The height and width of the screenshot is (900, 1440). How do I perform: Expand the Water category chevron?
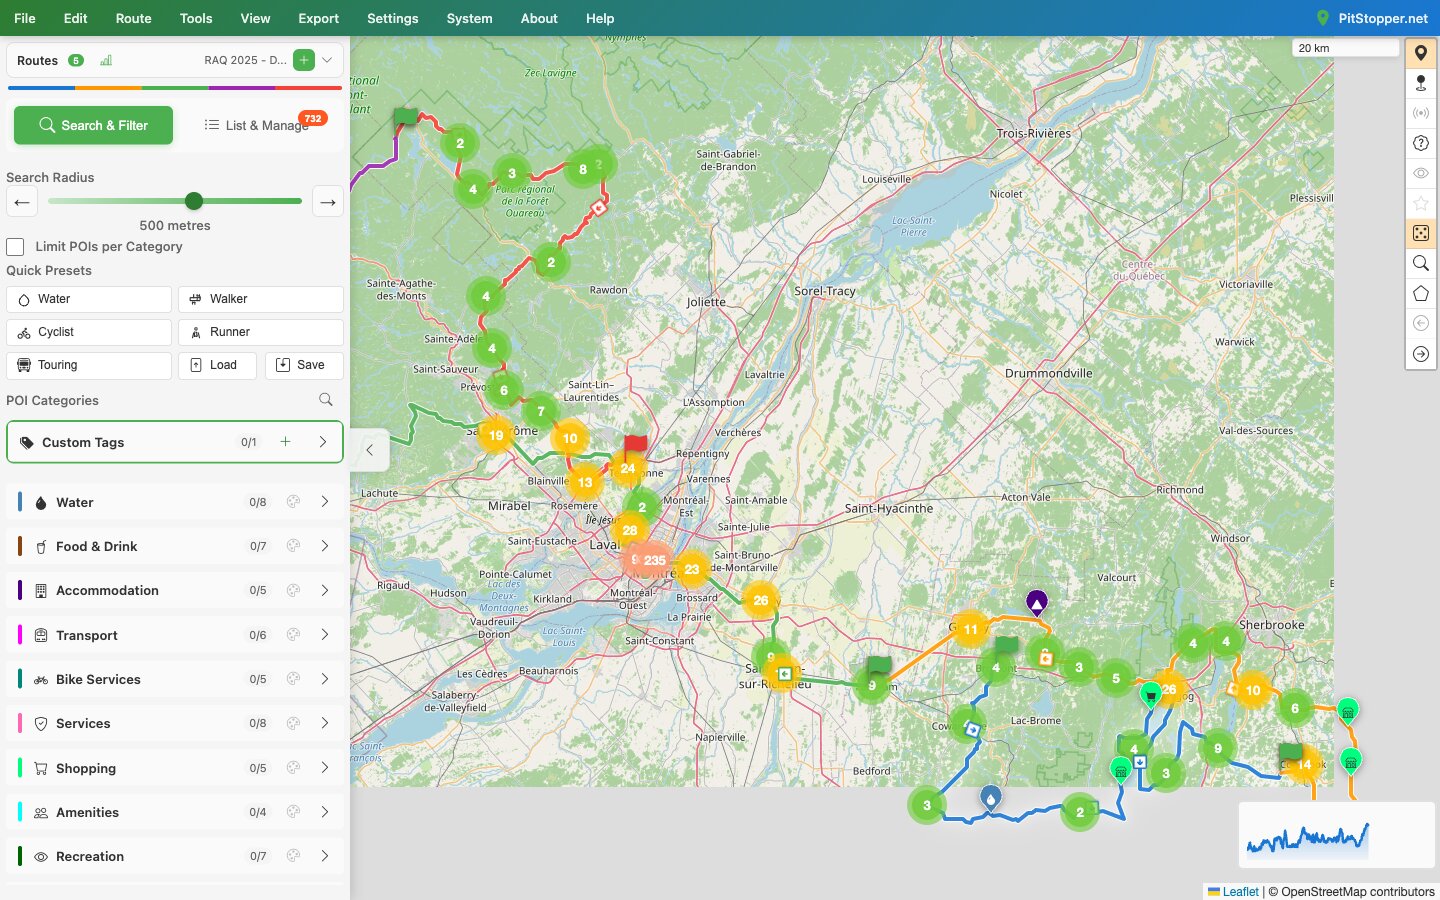(325, 502)
